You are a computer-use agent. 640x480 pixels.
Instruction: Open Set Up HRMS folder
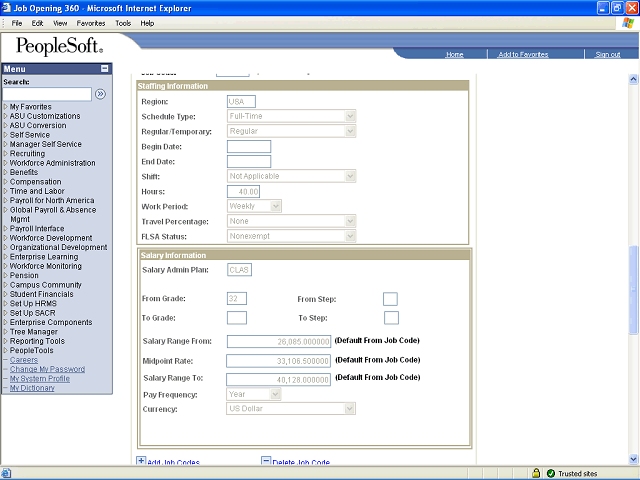tap(33, 303)
